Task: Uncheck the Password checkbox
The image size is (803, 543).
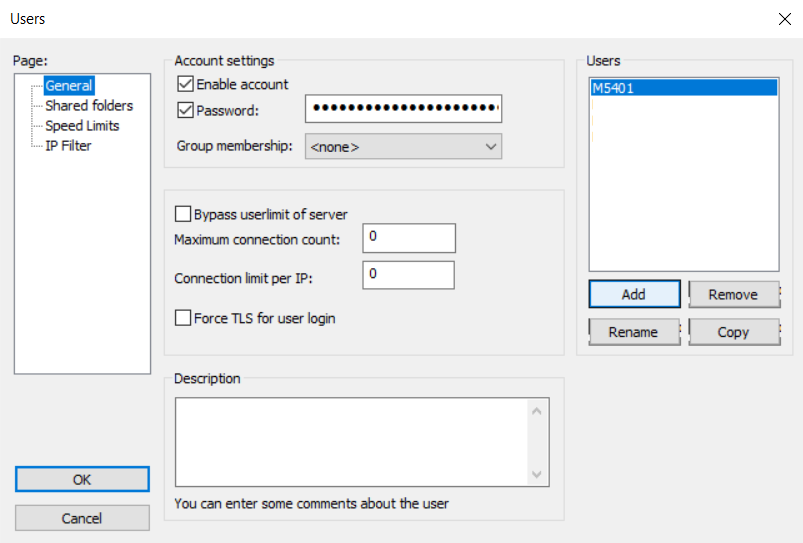Action: point(185,111)
